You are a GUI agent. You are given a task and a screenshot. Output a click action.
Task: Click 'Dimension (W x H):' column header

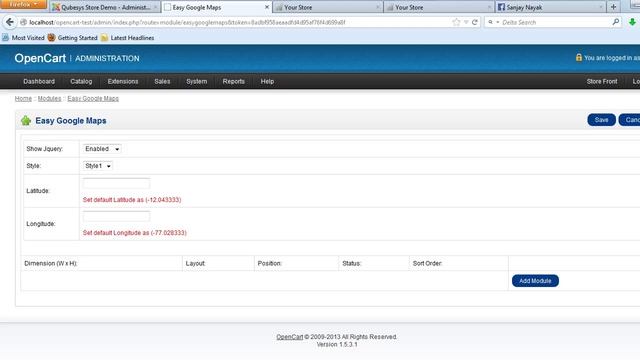point(51,263)
